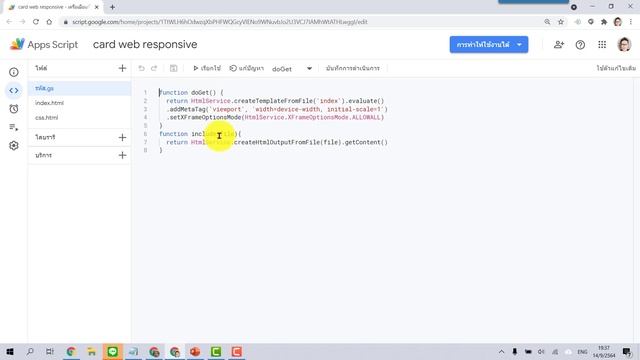Screen dimensions: 640x360
Task: Add a service with plus icon
Action: coord(122,155)
